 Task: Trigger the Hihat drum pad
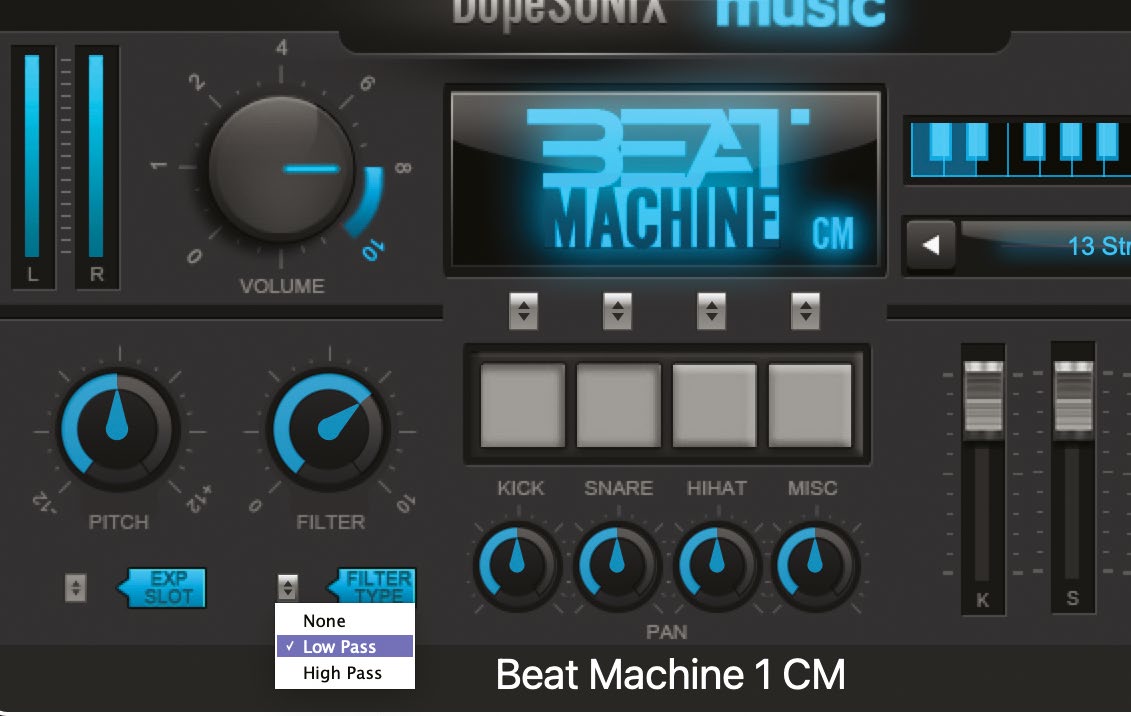[714, 405]
